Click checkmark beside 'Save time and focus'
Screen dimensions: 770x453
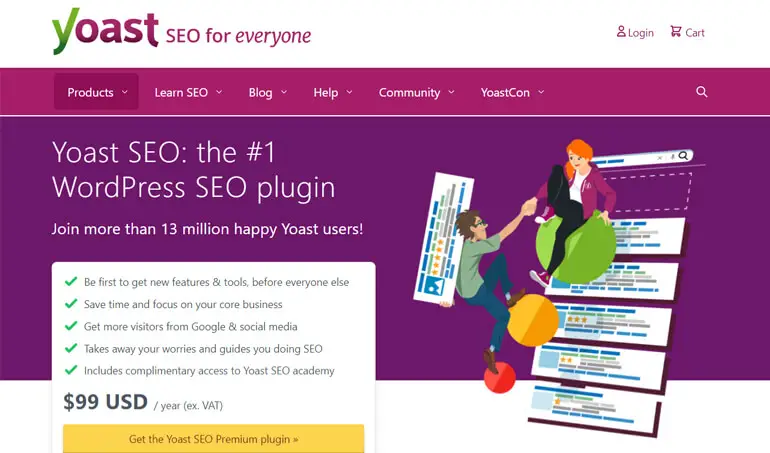(x=71, y=304)
